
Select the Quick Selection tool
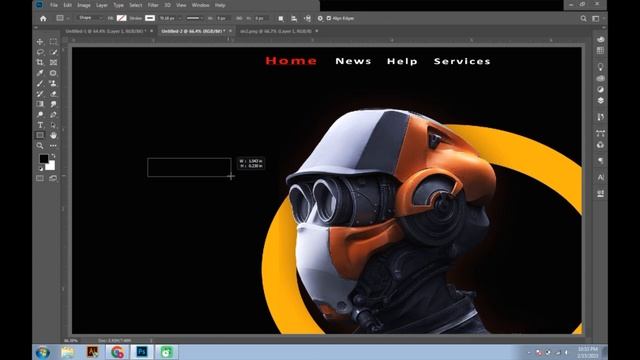53,52
